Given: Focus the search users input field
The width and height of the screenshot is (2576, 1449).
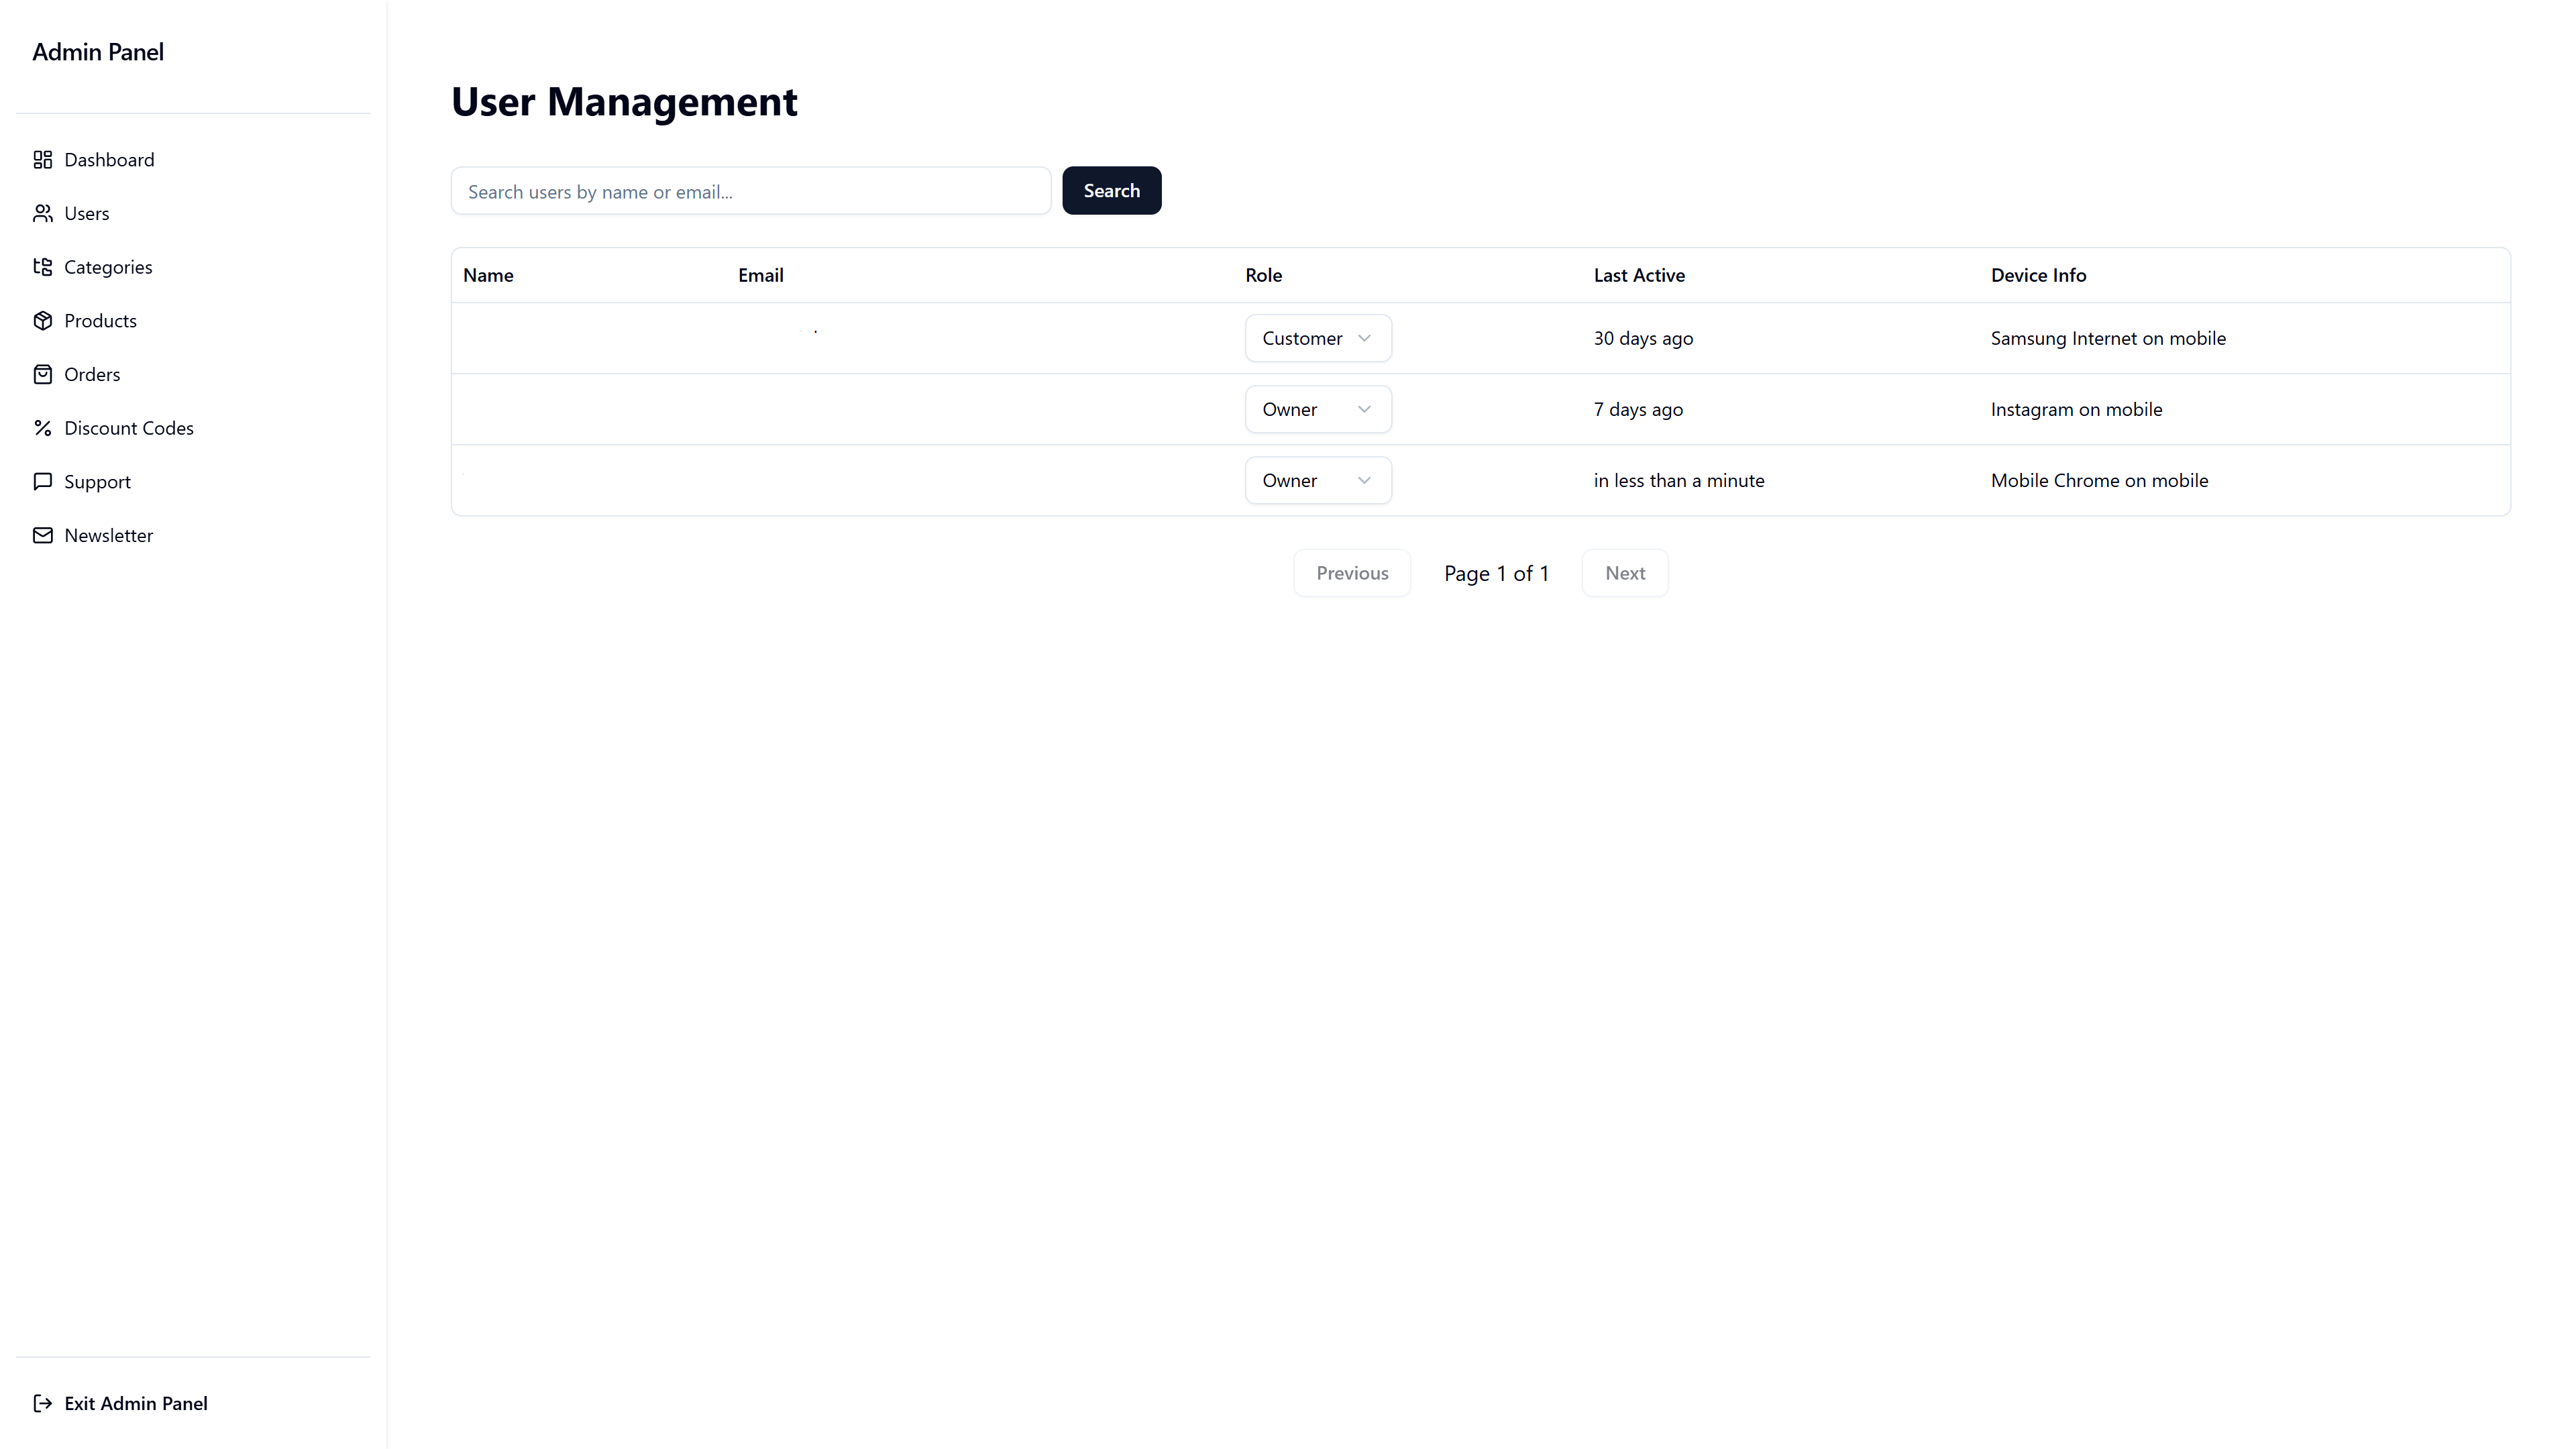Looking at the screenshot, I should pos(751,191).
